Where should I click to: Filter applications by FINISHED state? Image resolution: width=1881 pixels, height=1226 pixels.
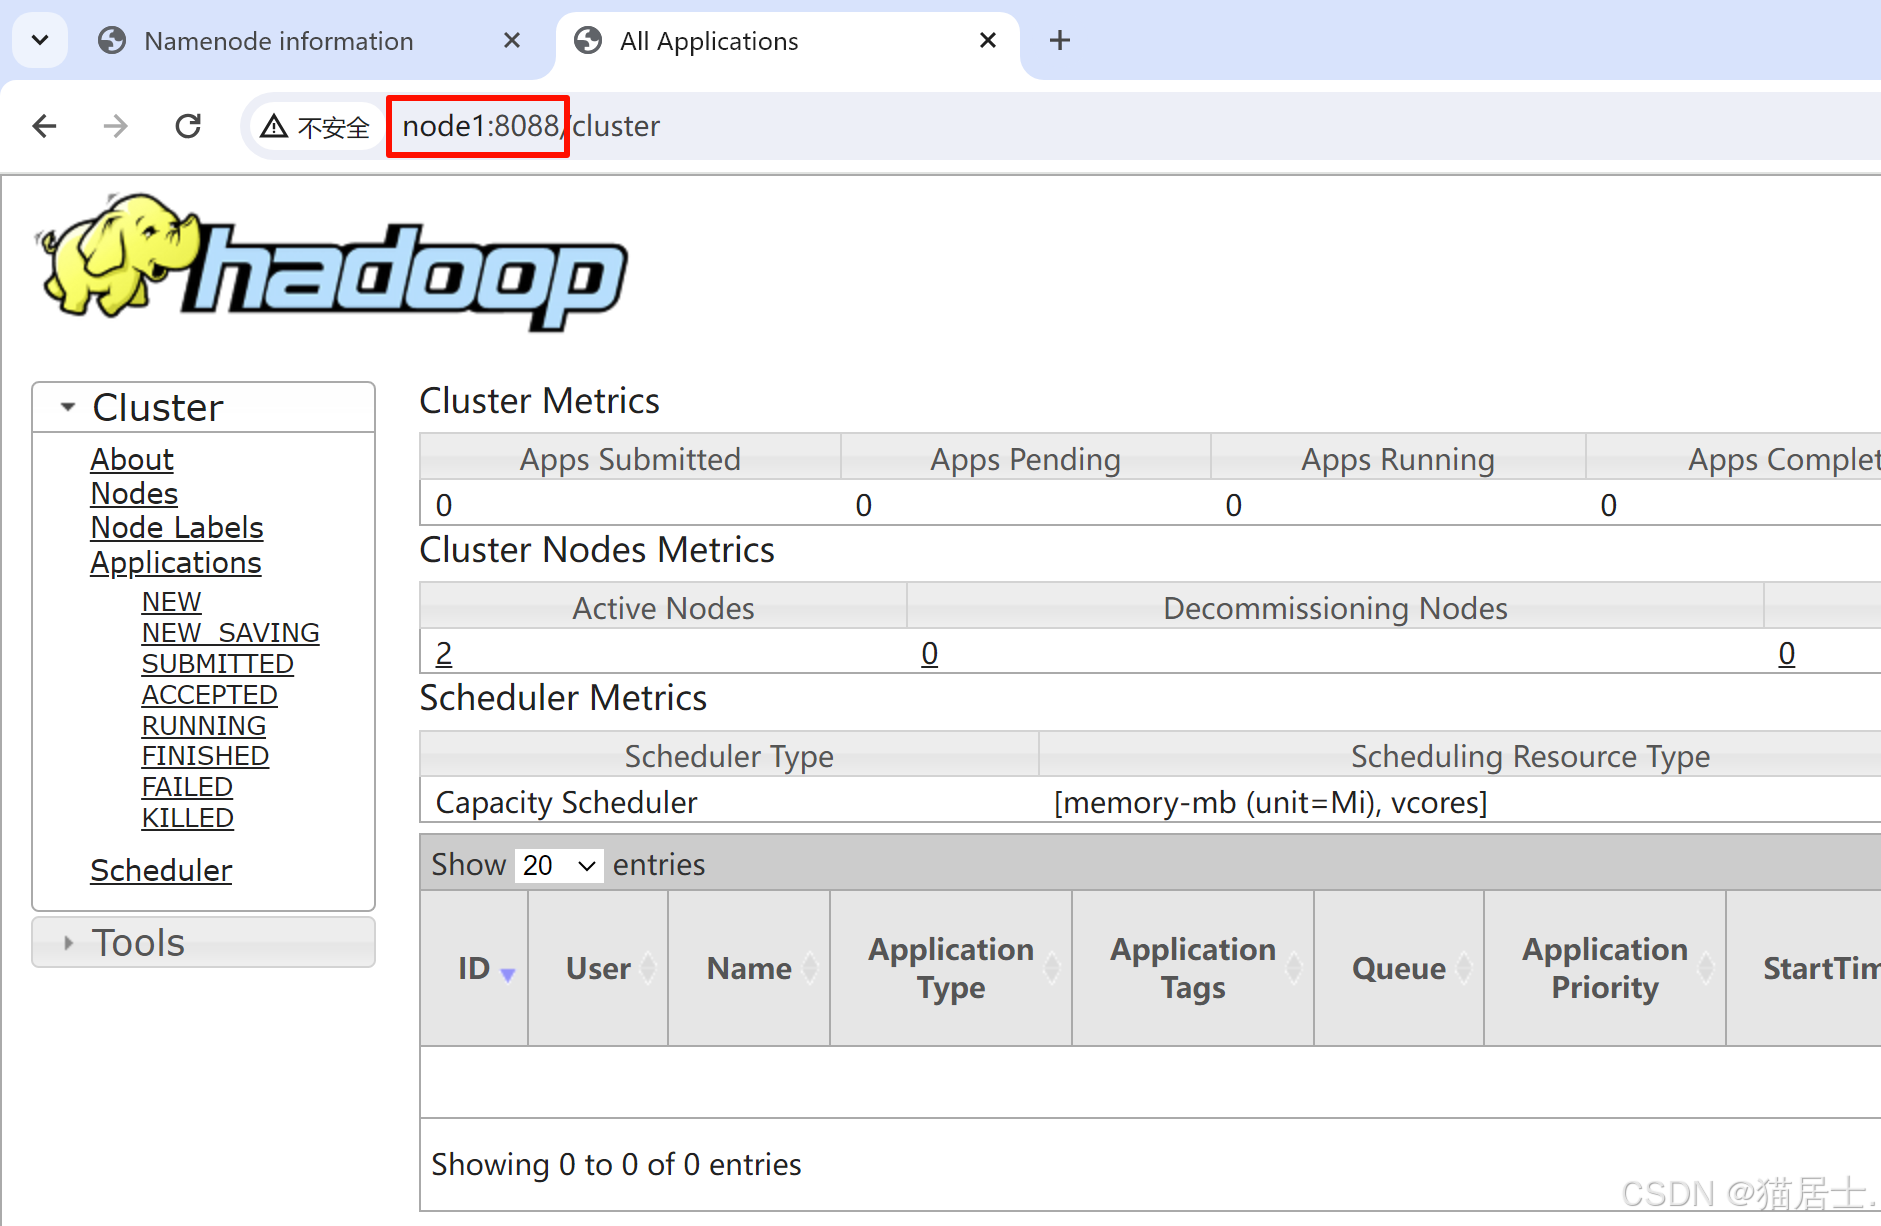pos(205,756)
